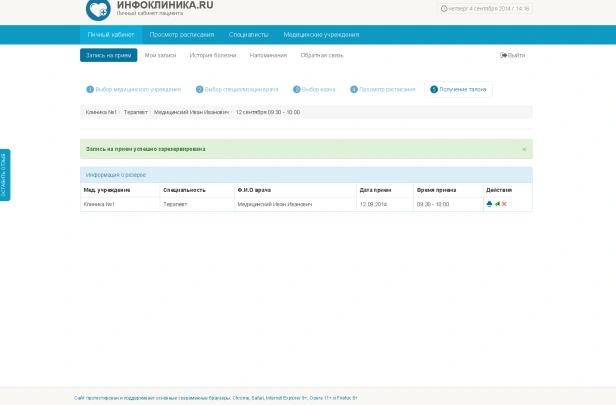Dismiss the green success notification
Image resolution: width=616 pixels, height=405 pixels.
[523, 149]
